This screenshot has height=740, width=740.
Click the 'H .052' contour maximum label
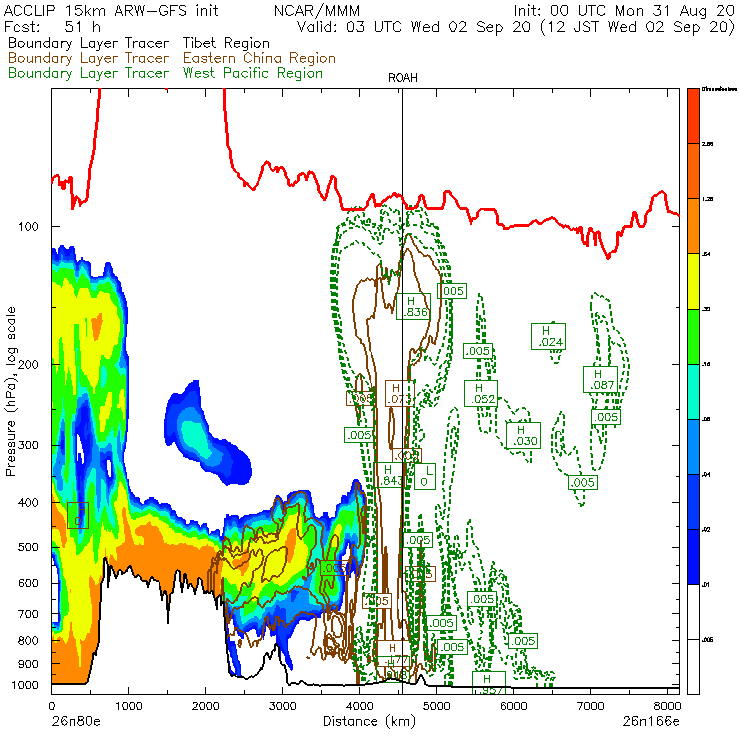480,394
